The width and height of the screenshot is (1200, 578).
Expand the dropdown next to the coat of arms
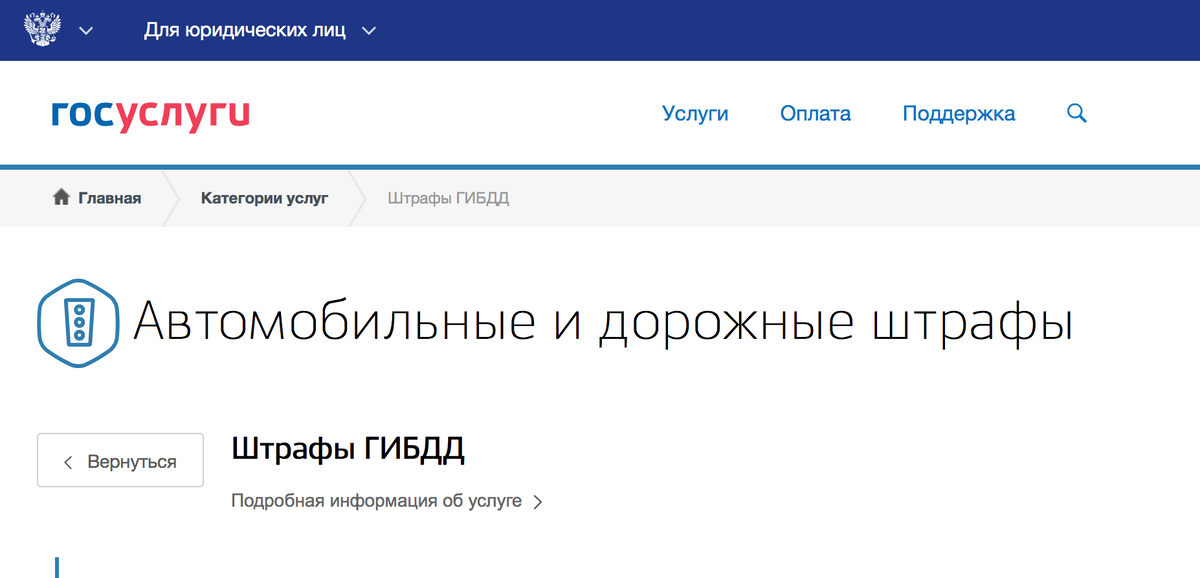click(86, 31)
